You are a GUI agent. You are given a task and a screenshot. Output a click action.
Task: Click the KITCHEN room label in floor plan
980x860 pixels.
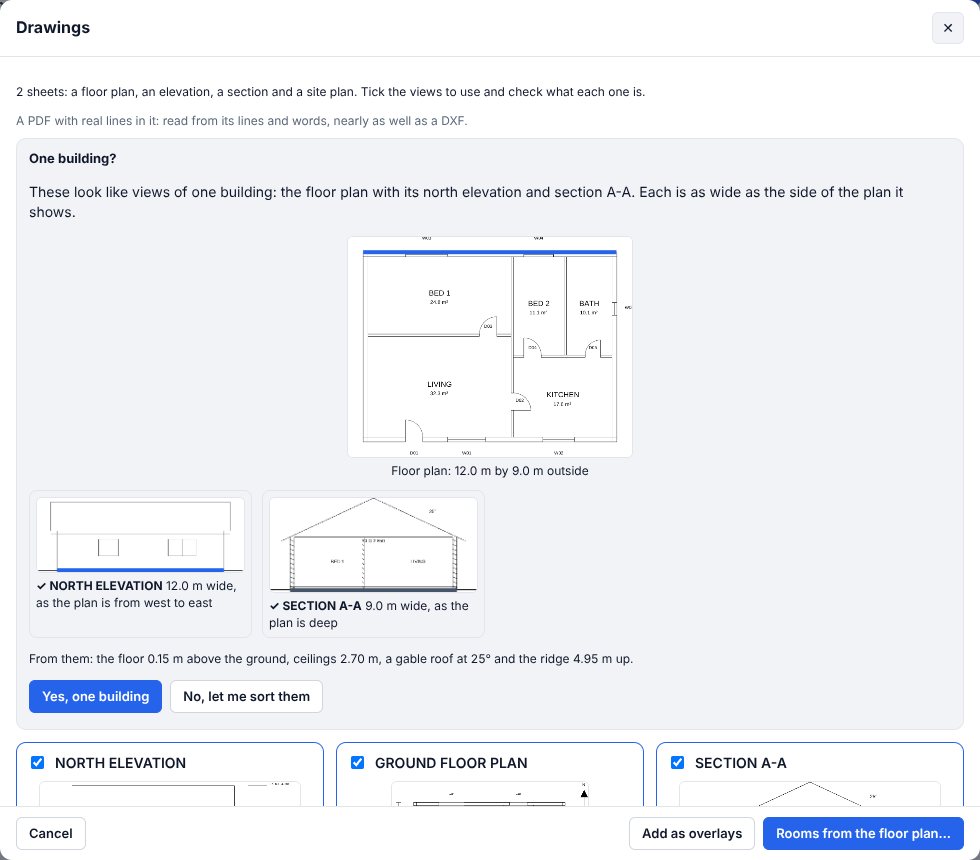562,394
